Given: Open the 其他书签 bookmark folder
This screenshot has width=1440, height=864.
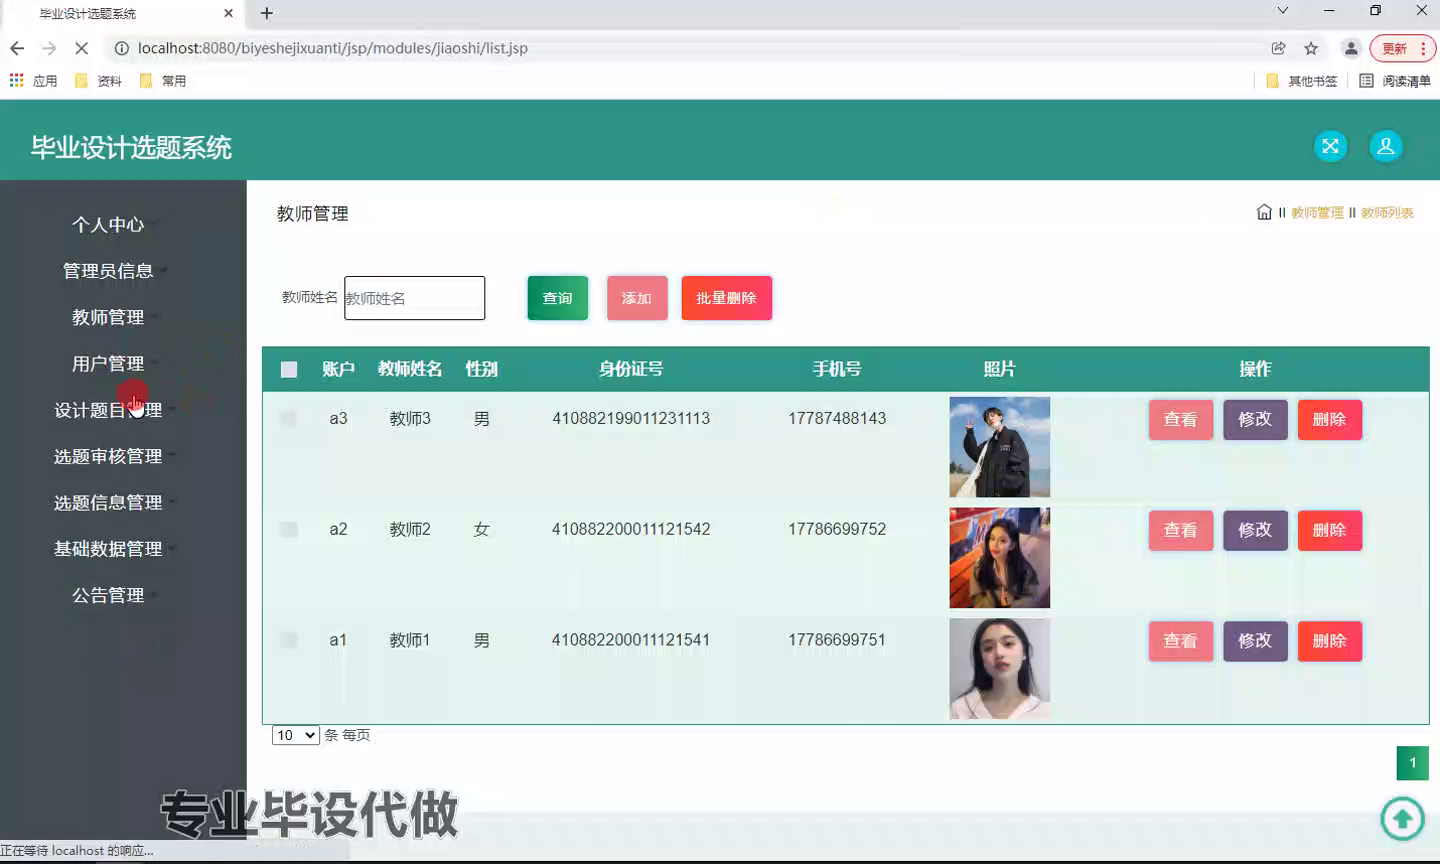Looking at the screenshot, I should 1302,81.
